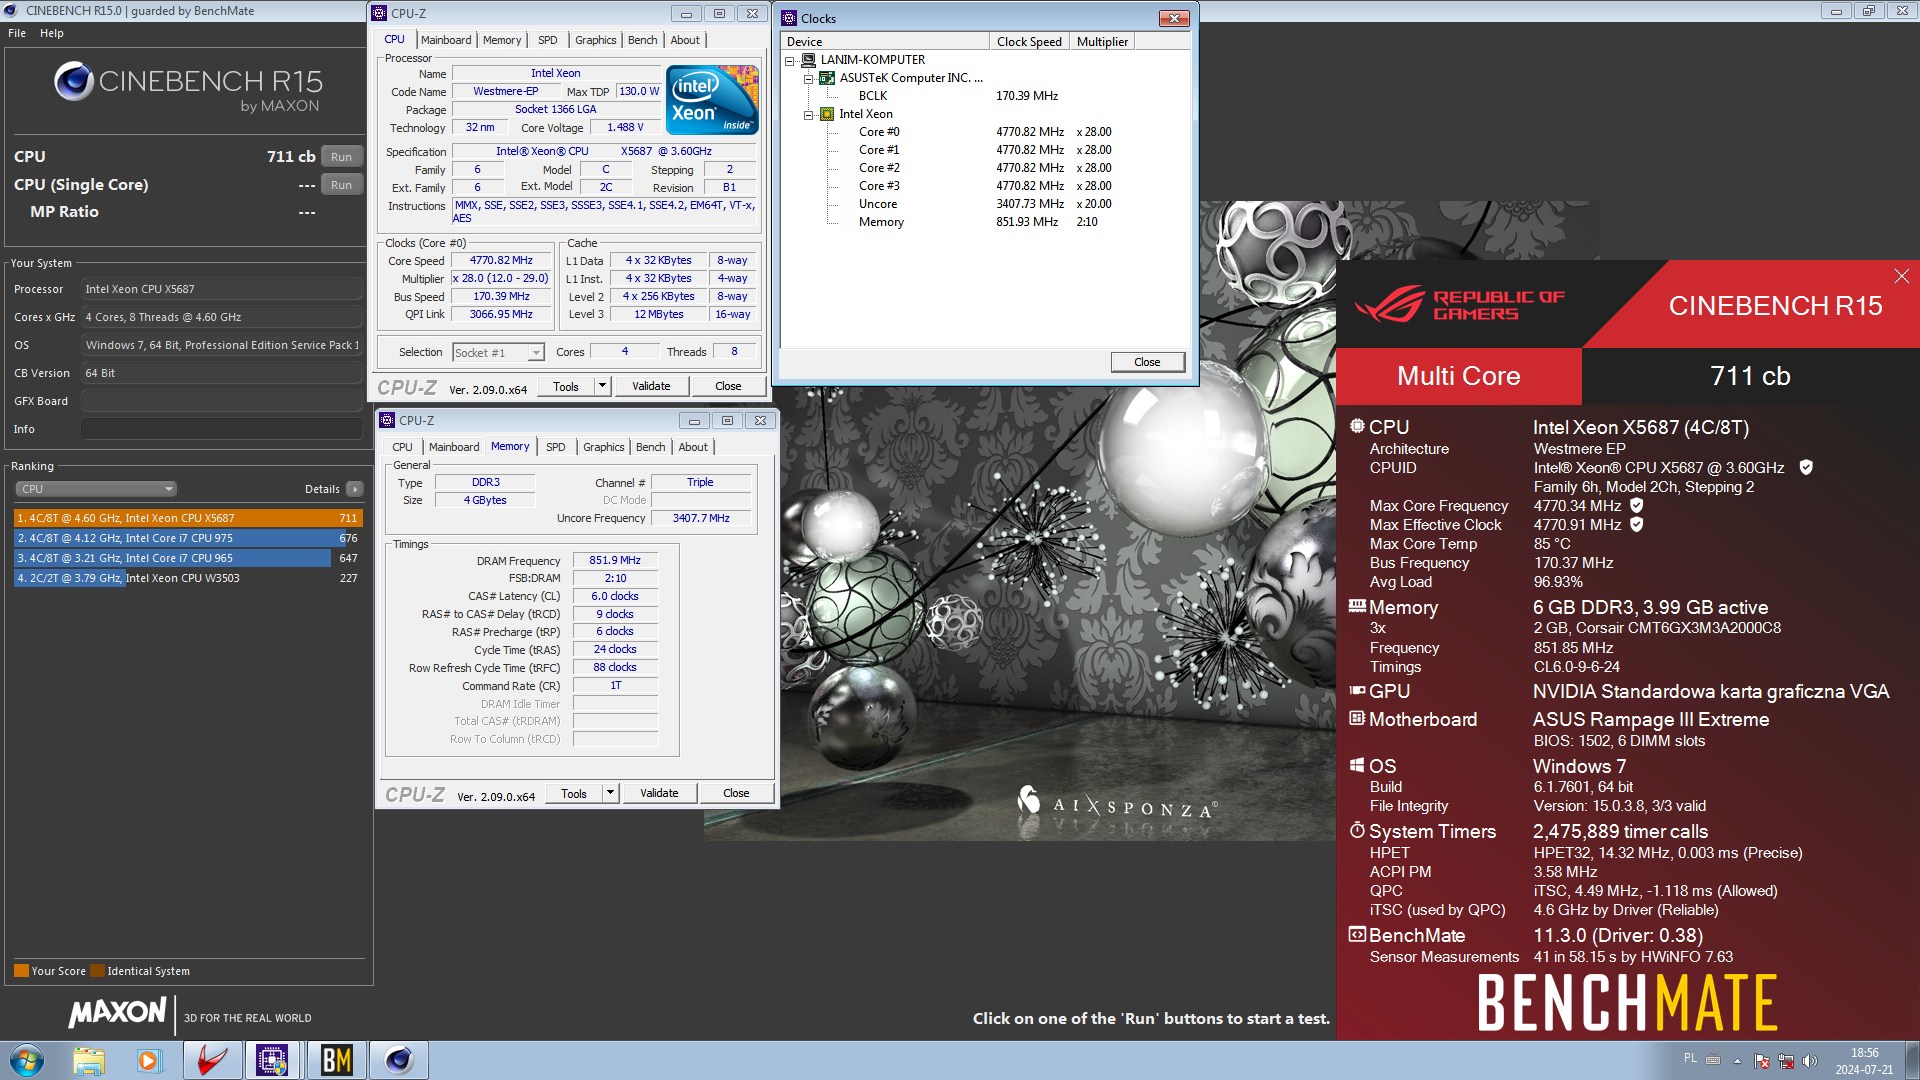The image size is (1920, 1080).
Task: Click the Memory module icon in BenchMate
Action: pyautogui.click(x=1357, y=605)
